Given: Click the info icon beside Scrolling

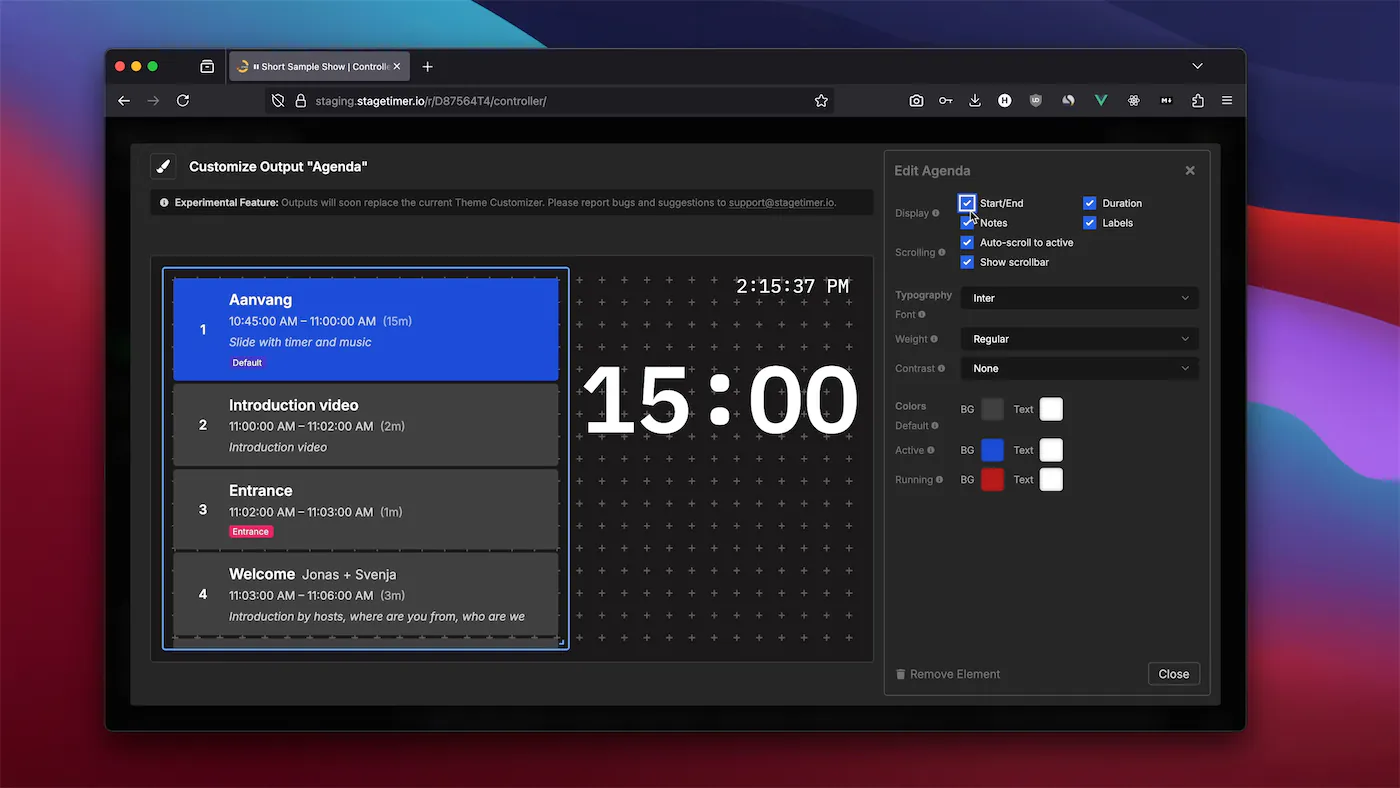Looking at the screenshot, I should click(944, 252).
